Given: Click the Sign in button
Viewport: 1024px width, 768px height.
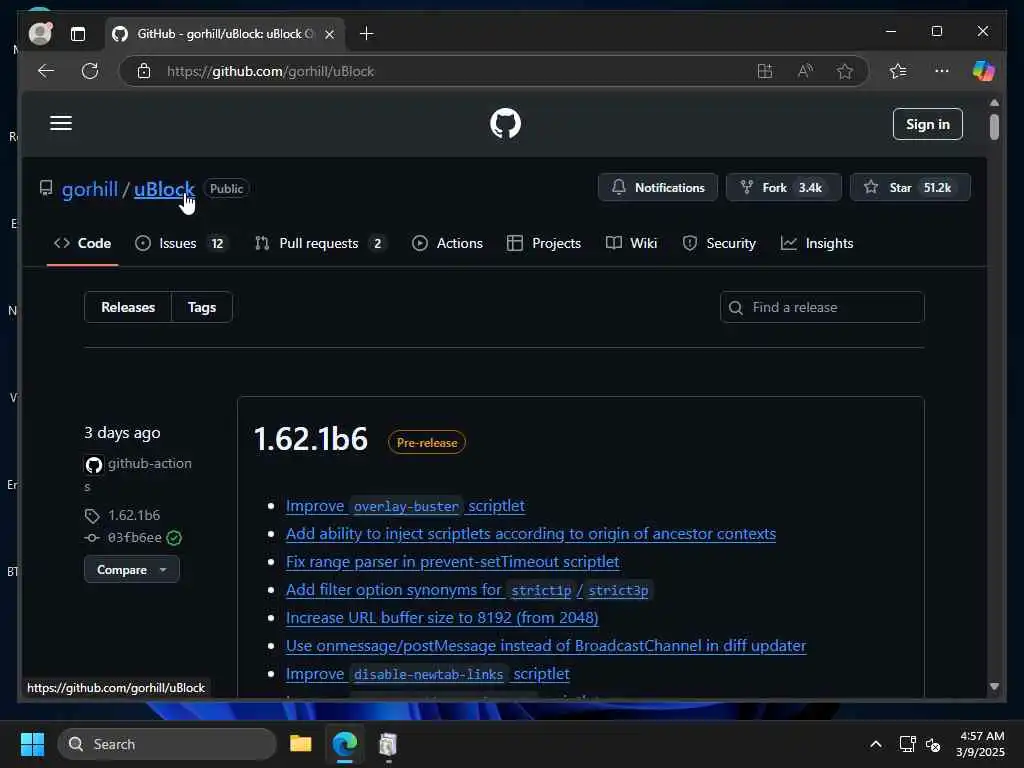Looking at the screenshot, I should click(x=927, y=124).
